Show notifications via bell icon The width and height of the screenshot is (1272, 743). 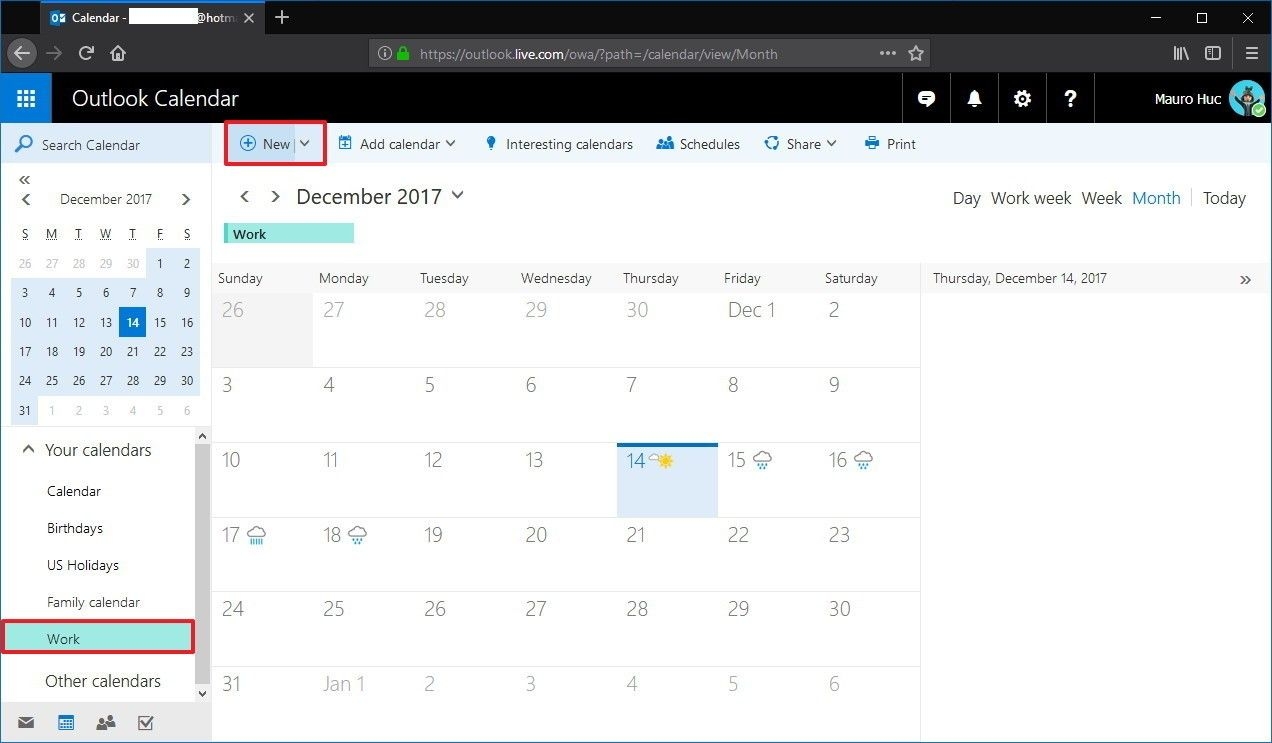[x=974, y=98]
